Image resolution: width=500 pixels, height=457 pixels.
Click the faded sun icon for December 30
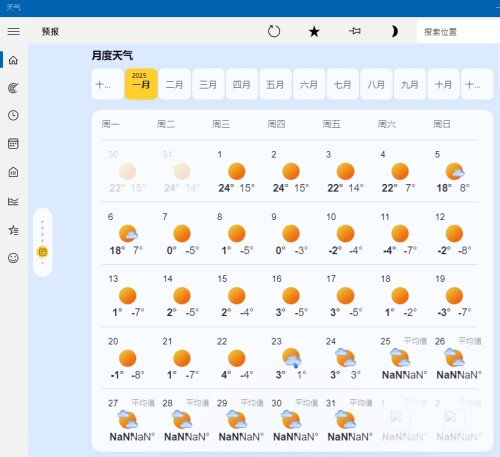coord(127,171)
